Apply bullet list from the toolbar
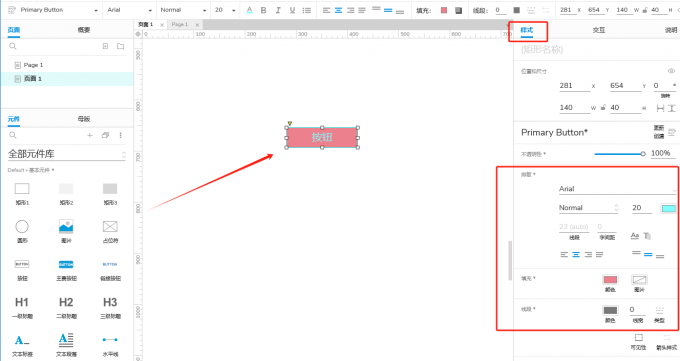Screen dimensions: 680x361 point(307,10)
